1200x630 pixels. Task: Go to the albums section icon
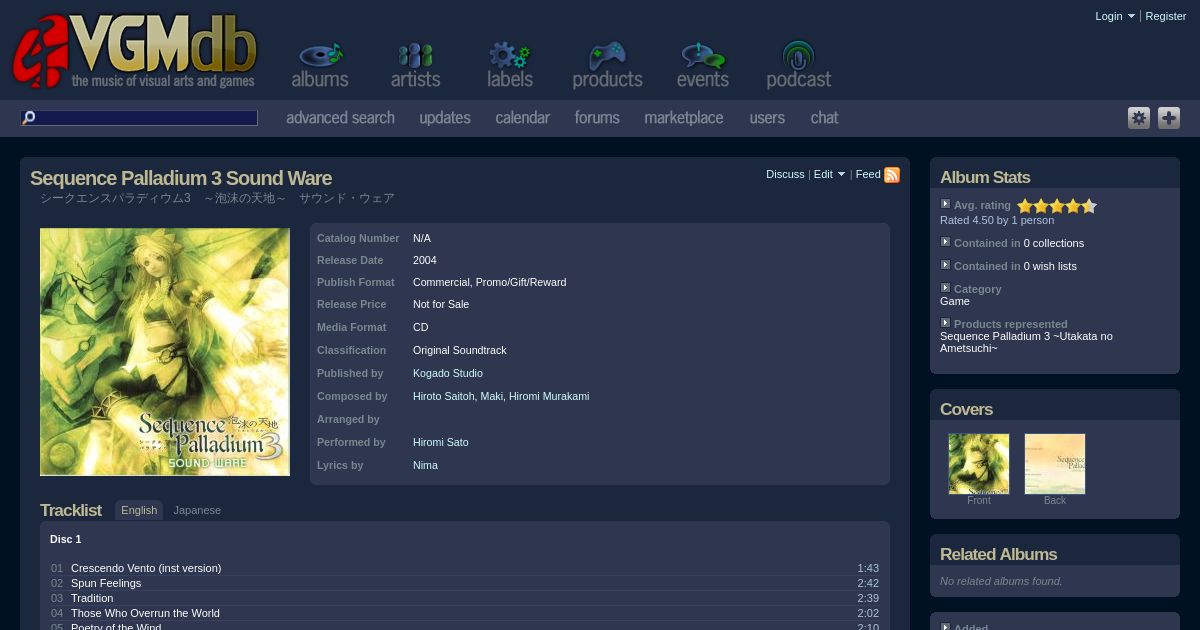pyautogui.click(x=320, y=66)
